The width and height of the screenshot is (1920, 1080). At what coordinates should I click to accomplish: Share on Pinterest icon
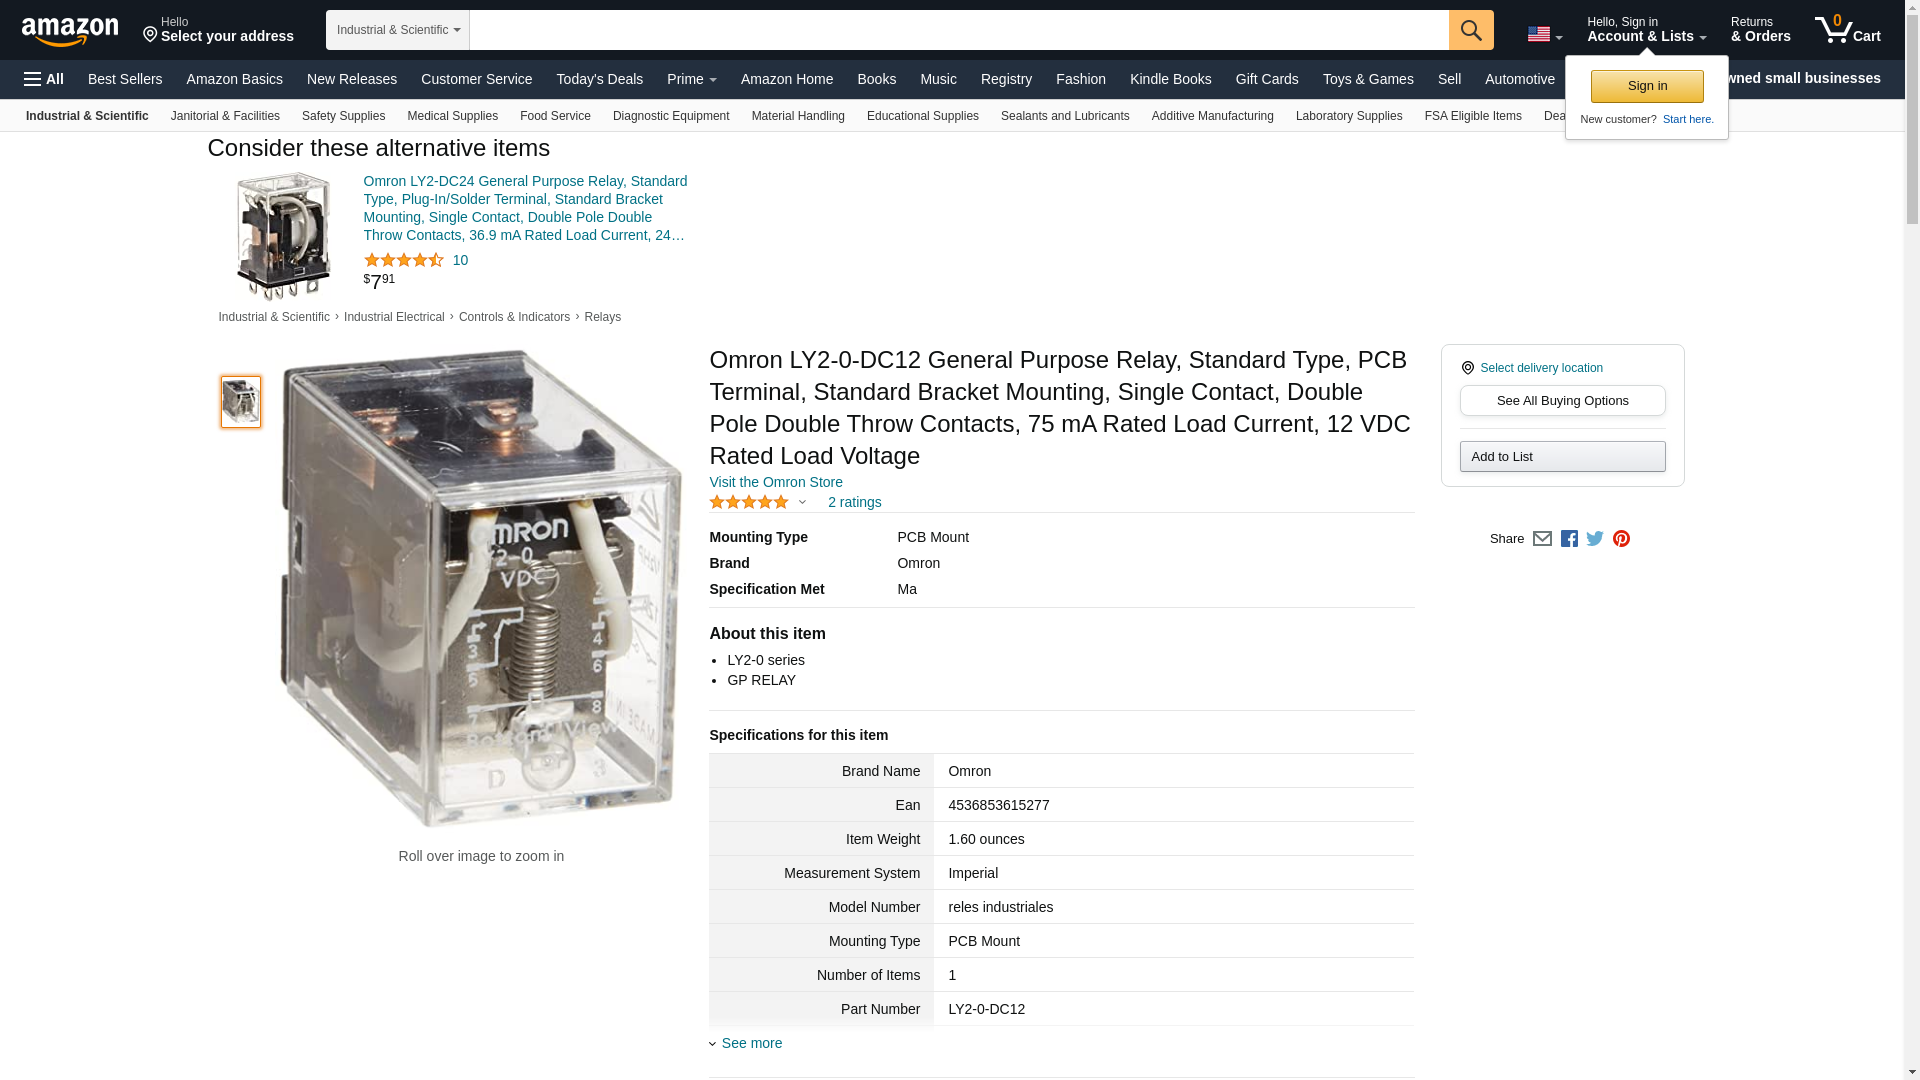click(1621, 539)
